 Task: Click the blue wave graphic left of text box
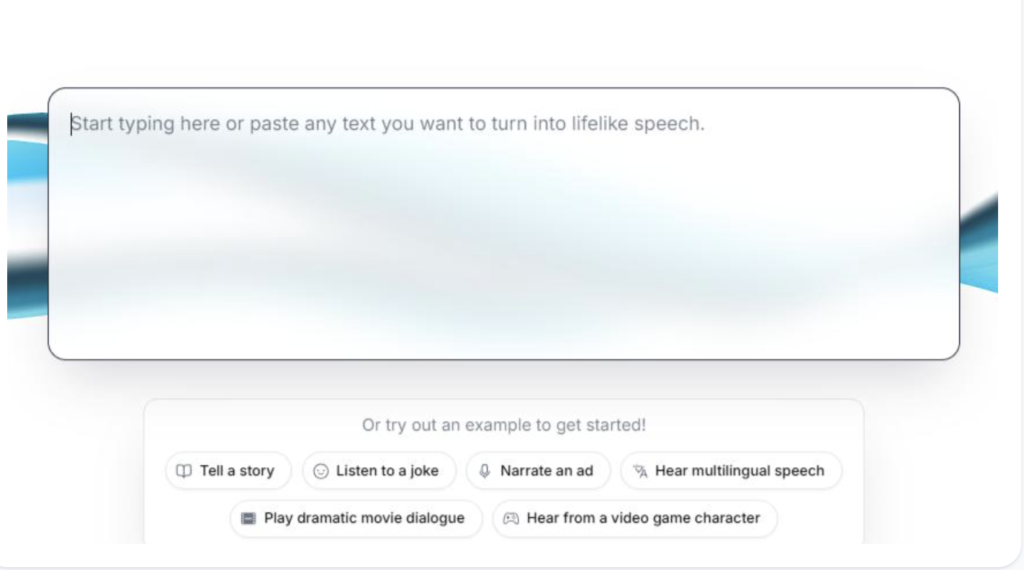click(27, 215)
